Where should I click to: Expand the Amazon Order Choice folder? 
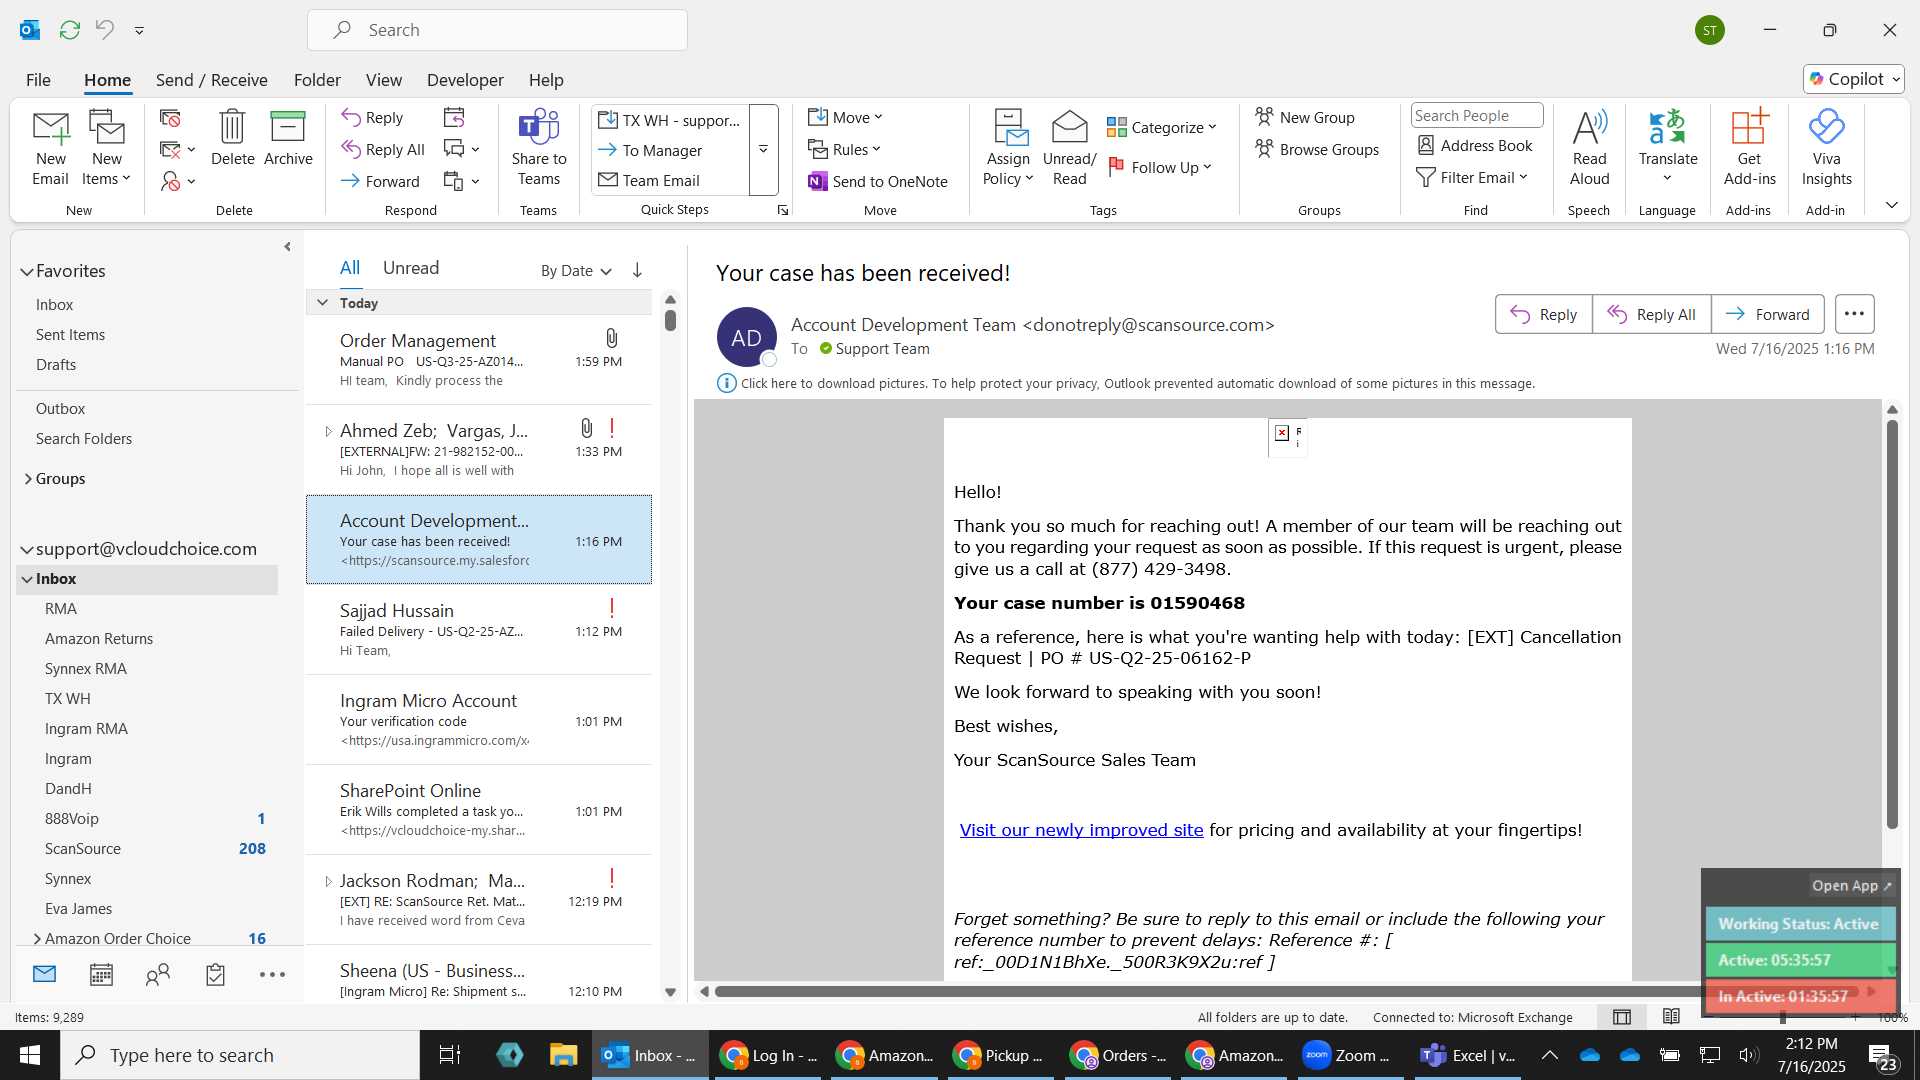(x=37, y=938)
